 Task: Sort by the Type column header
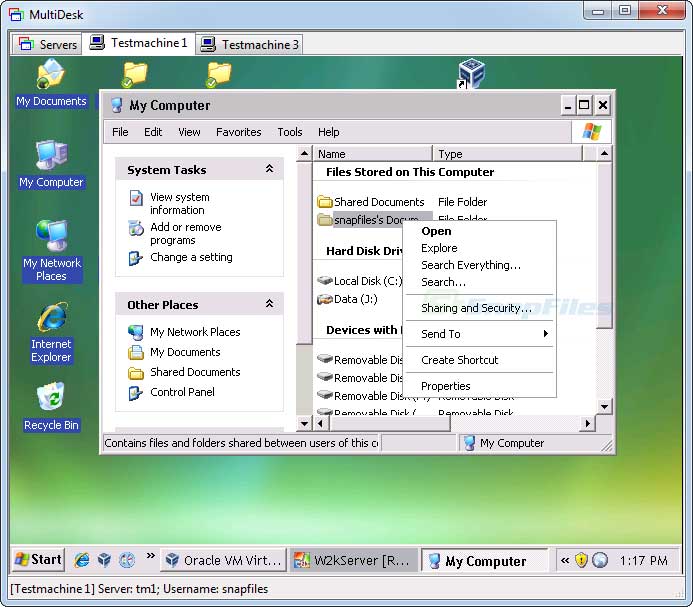[x=507, y=154]
